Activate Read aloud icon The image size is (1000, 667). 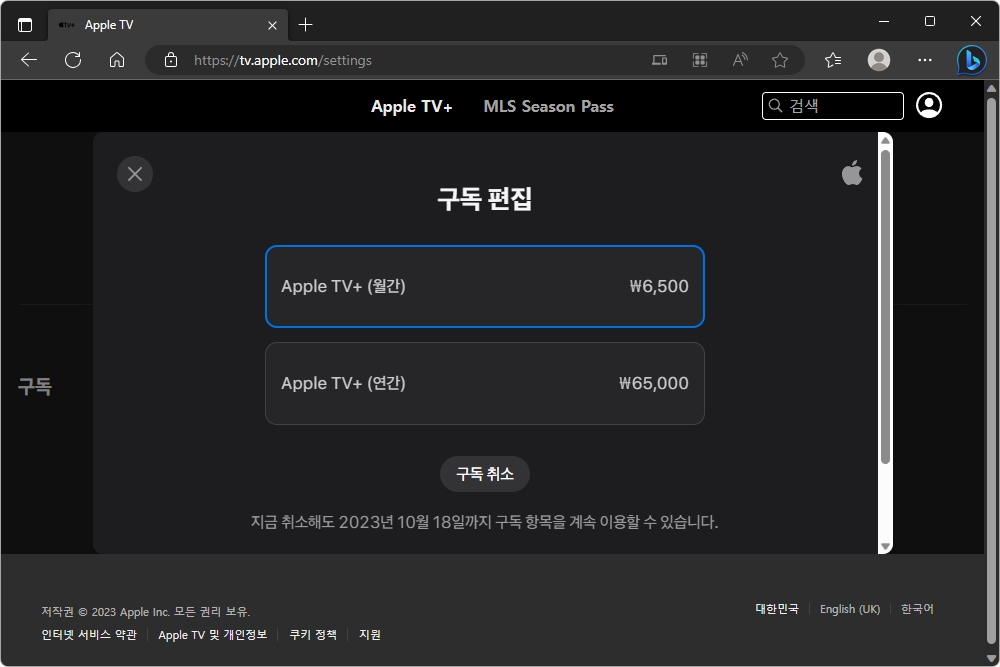740,60
